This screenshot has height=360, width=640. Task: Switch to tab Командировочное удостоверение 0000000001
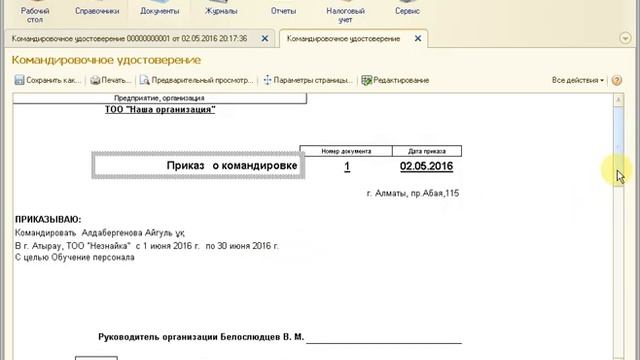[x=129, y=38]
